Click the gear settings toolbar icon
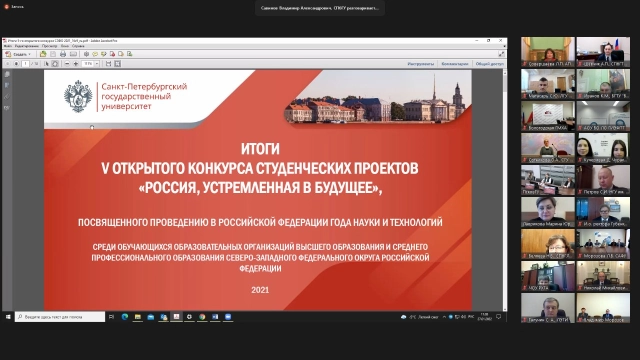 86,54
